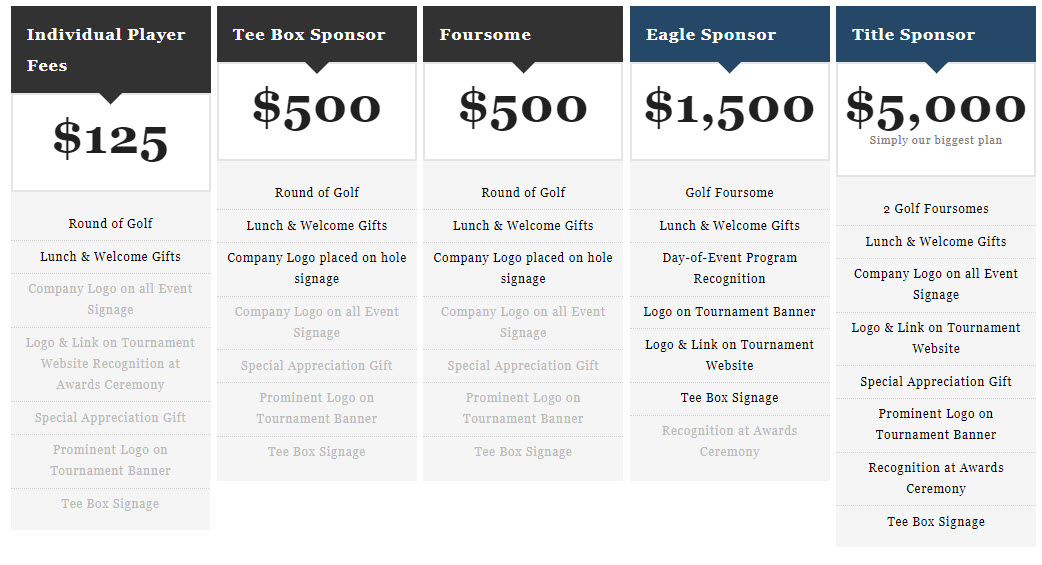Click "Day-of-Event Program Recognition" feature

click(x=729, y=268)
